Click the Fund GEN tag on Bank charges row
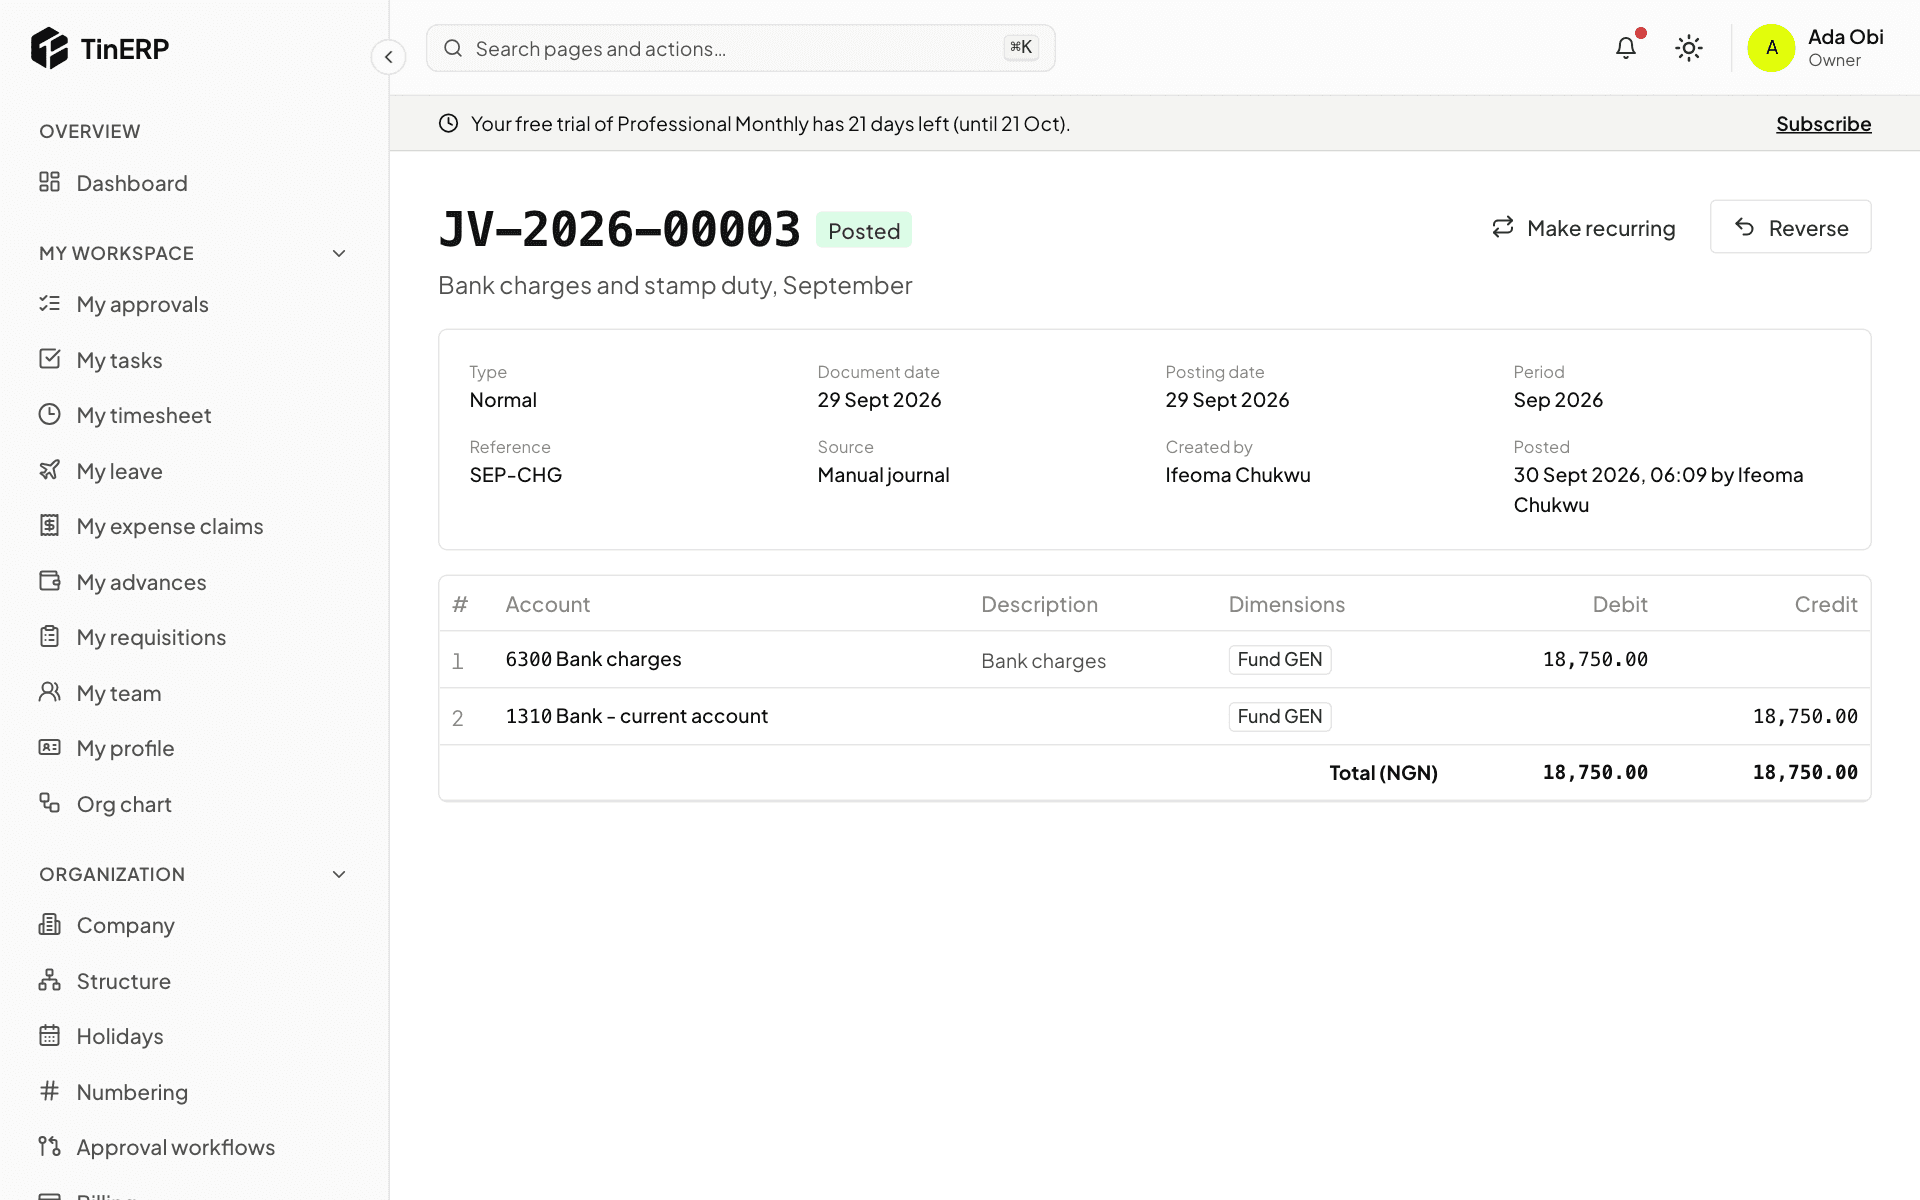This screenshot has height=1200, width=1920. pos(1279,659)
